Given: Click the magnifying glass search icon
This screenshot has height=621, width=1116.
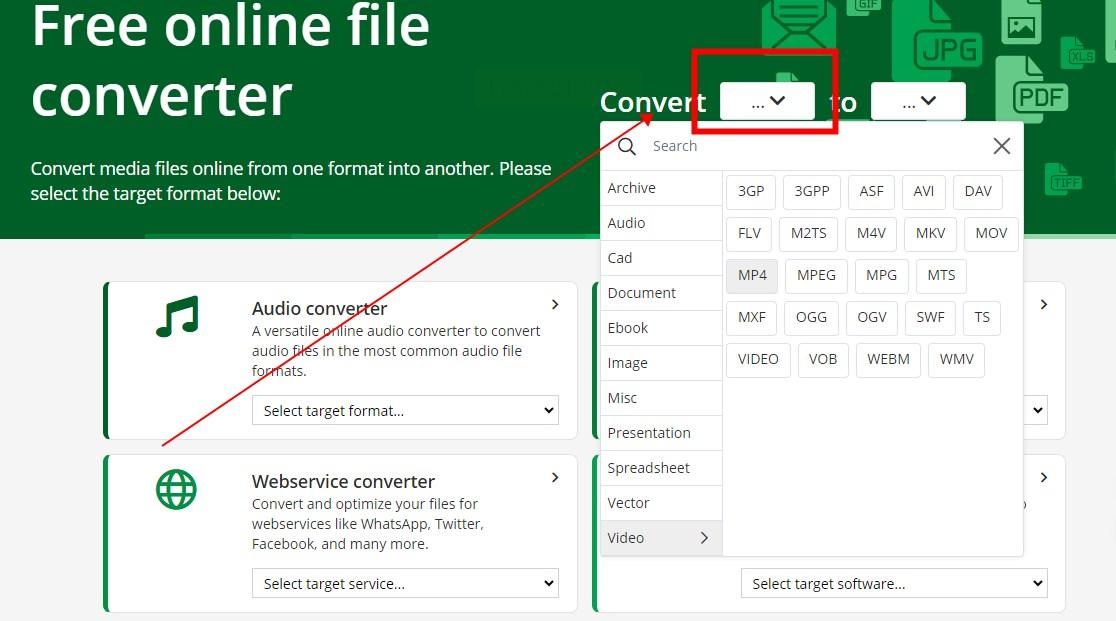Looking at the screenshot, I should pos(627,146).
